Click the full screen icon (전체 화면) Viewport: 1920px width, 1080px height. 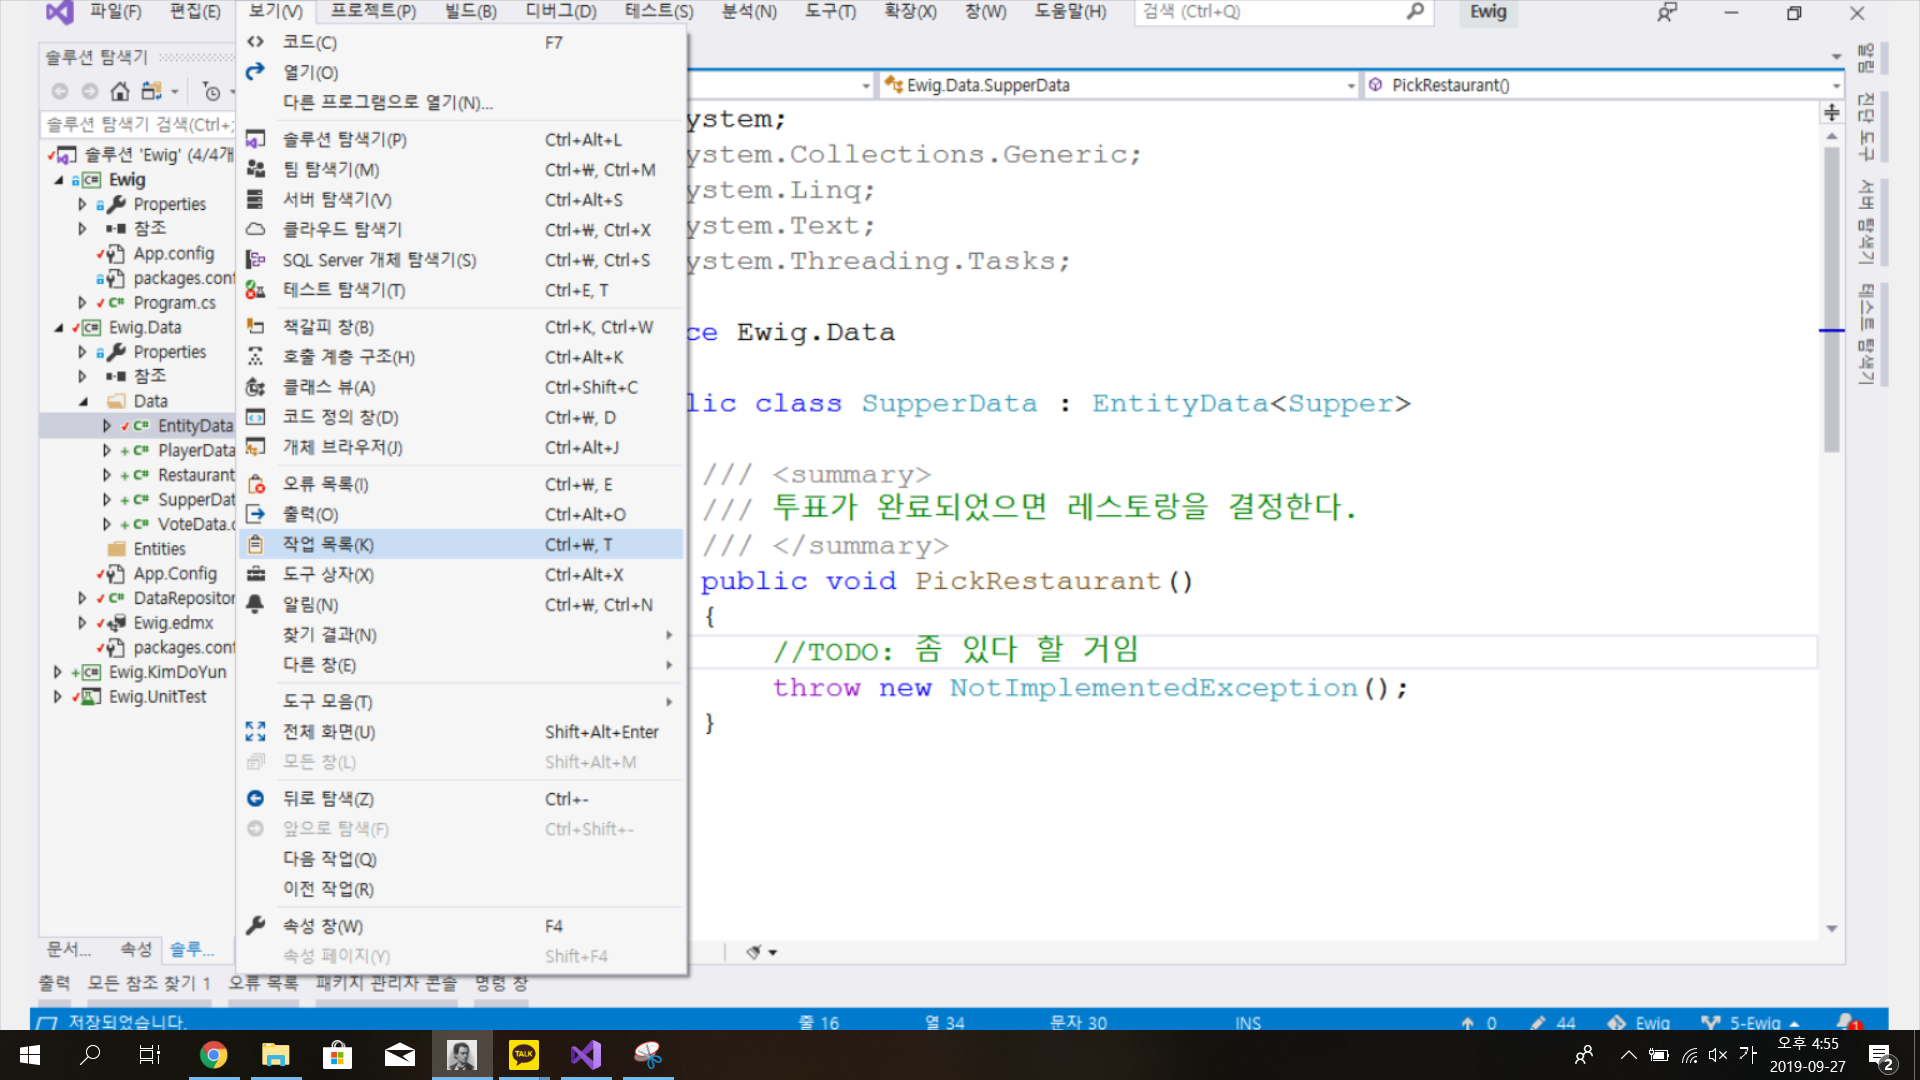coord(256,731)
